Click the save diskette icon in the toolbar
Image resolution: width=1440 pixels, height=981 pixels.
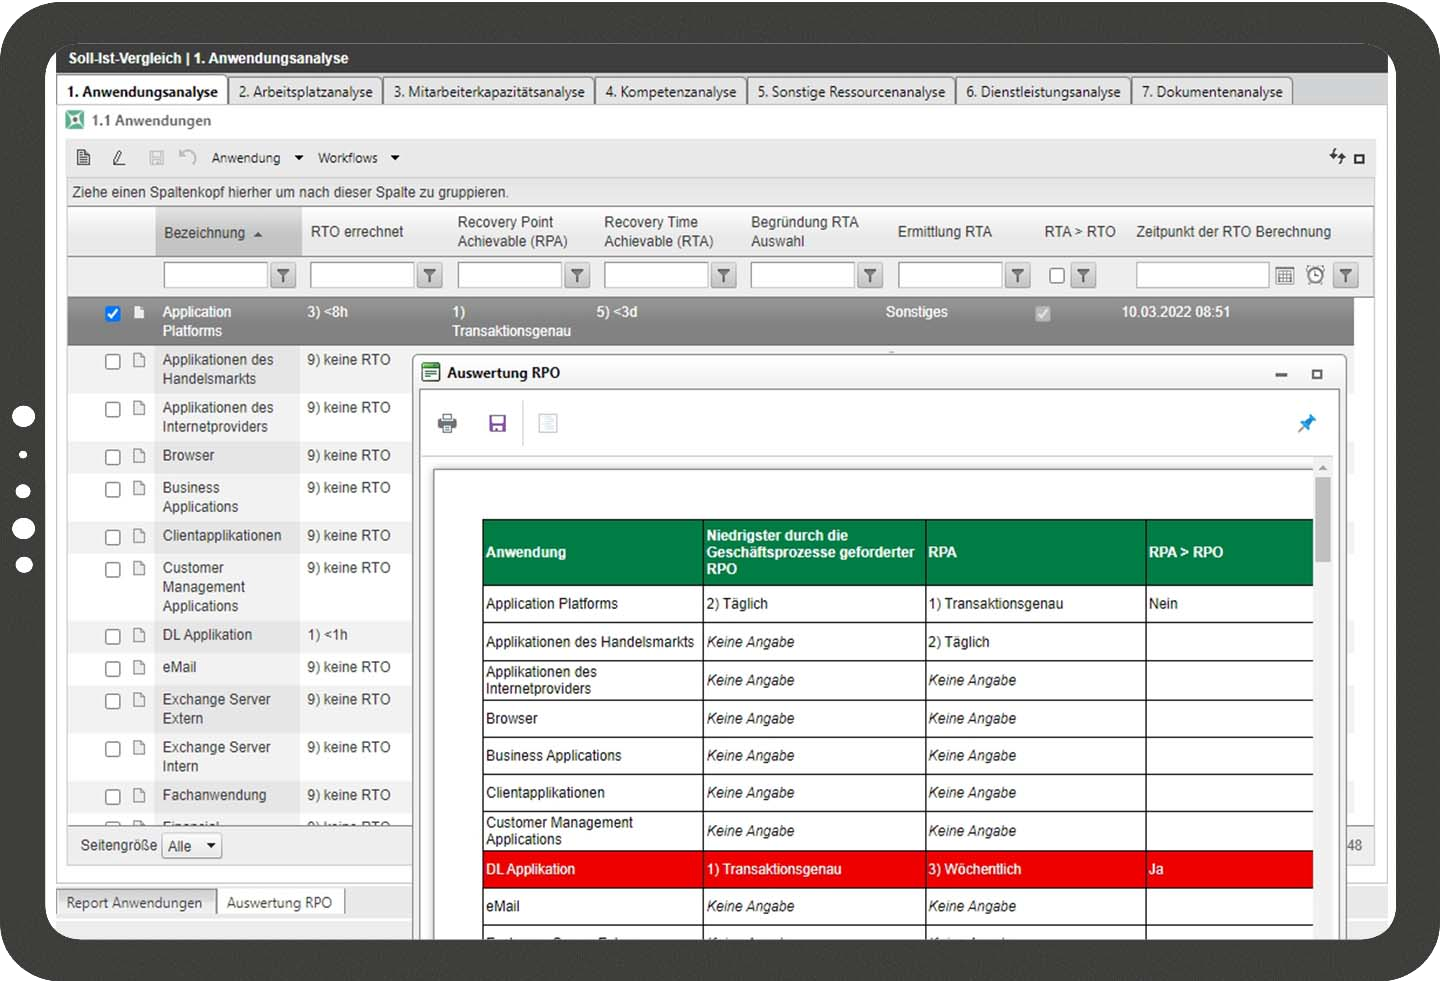[155, 157]
